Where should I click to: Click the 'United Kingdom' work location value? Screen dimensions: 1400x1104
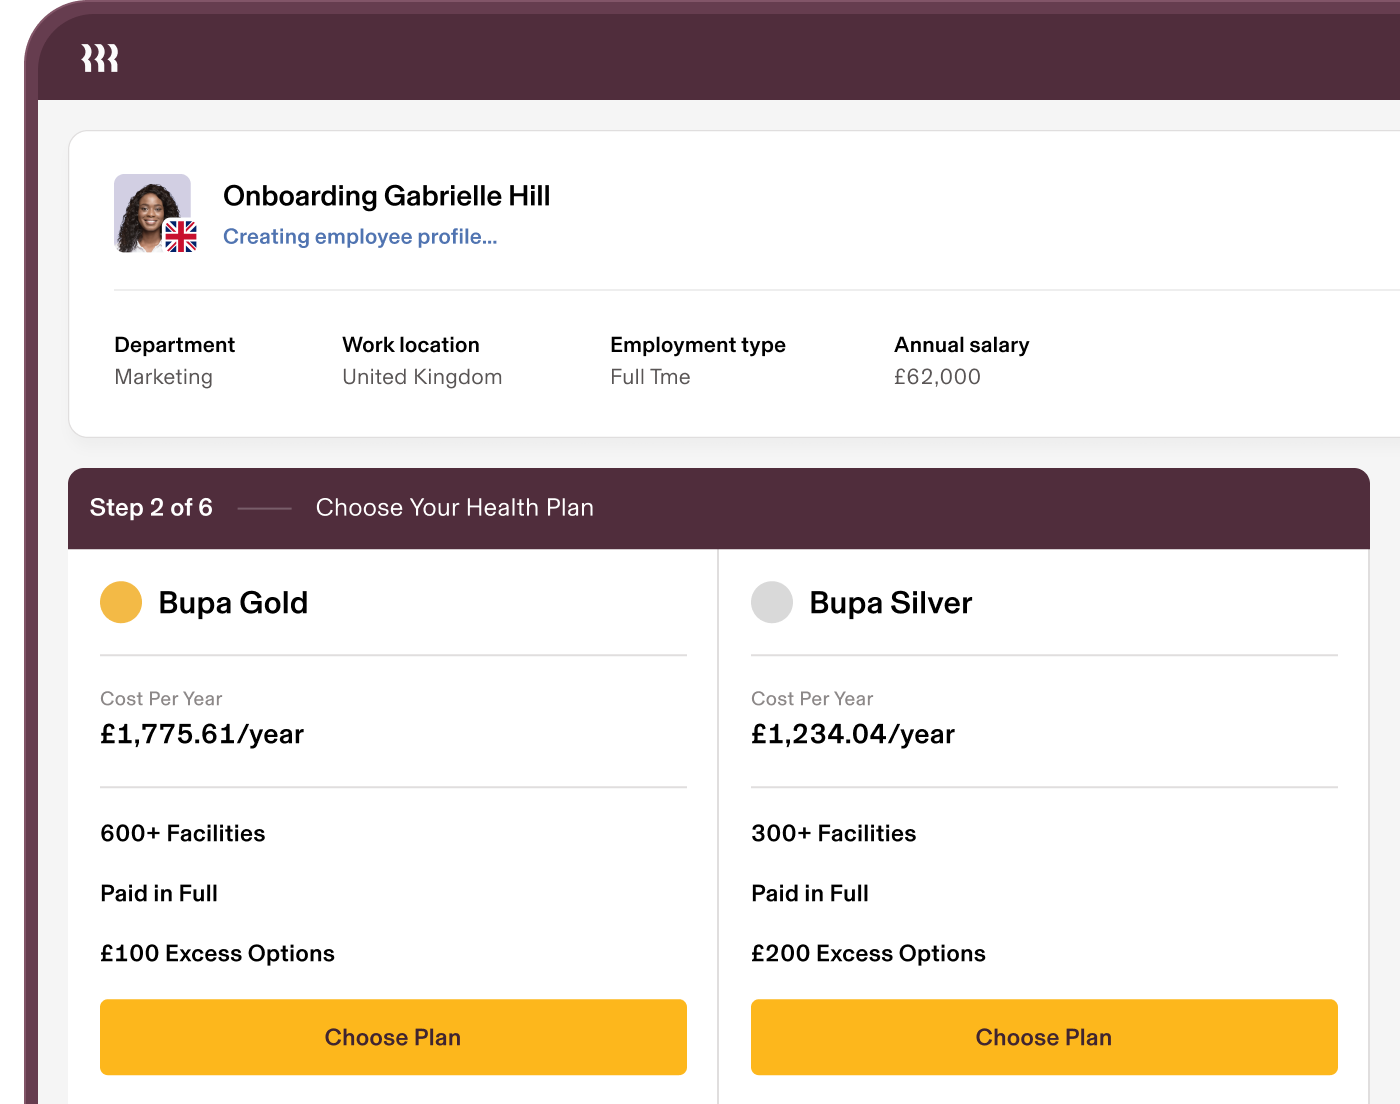(422, 377)
